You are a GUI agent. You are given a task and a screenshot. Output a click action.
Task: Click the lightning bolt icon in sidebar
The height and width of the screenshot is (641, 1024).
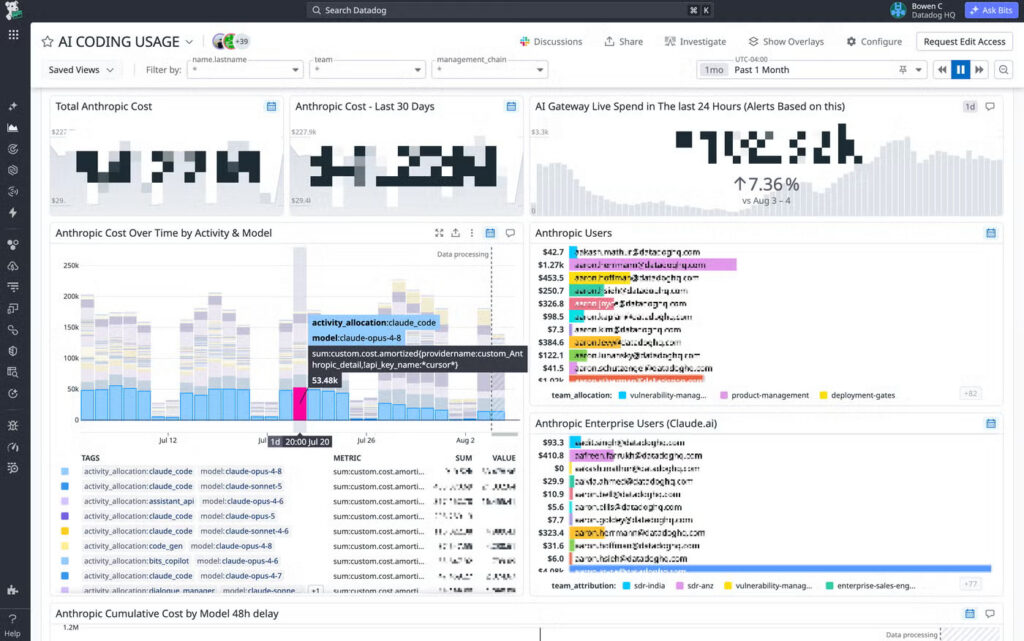[x=12, y=212]
